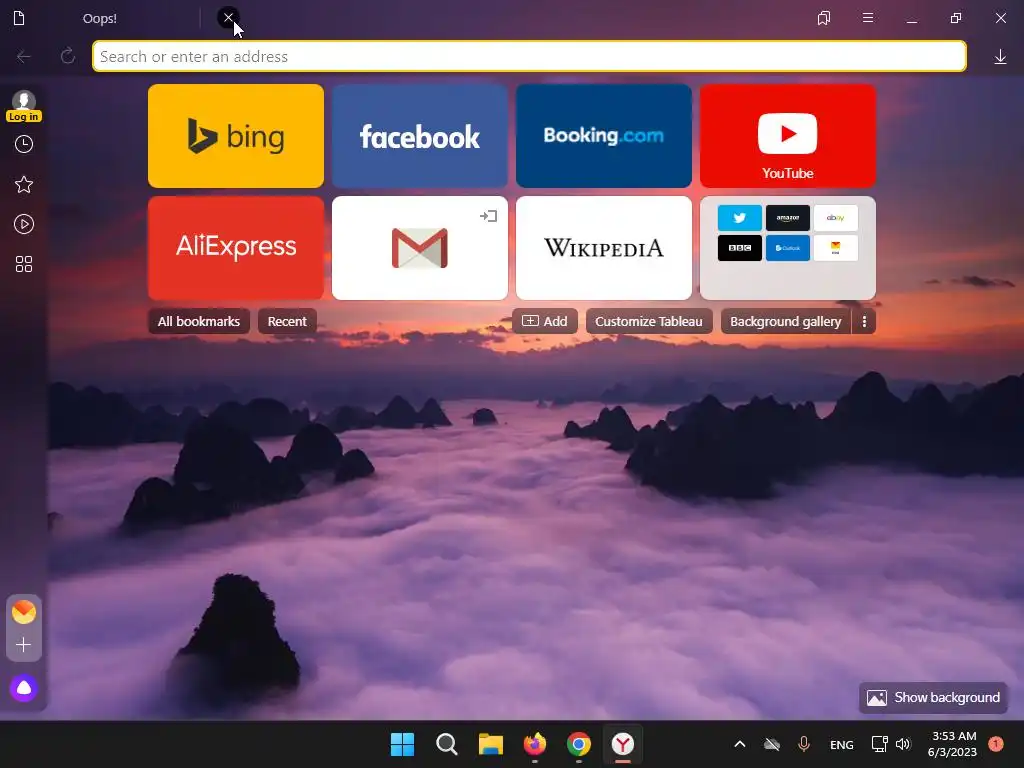Click Show background button
The width and height of the screenshot is (1024, 768).
tap(933, 697)
